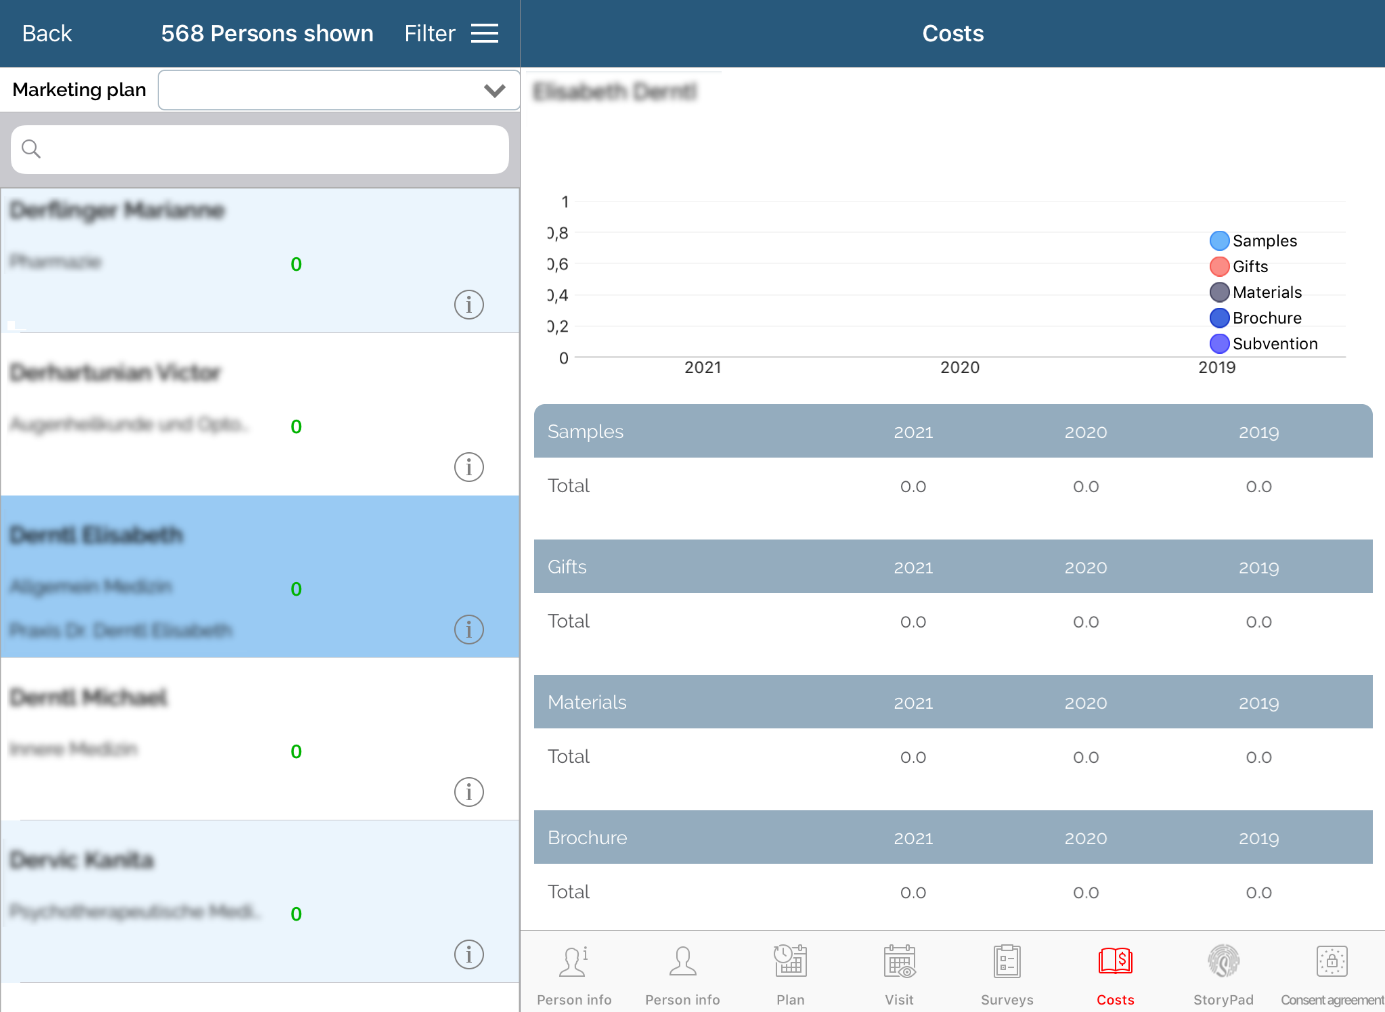
Task: Click the Brochure legend color dot
Action: point(1219,318)
